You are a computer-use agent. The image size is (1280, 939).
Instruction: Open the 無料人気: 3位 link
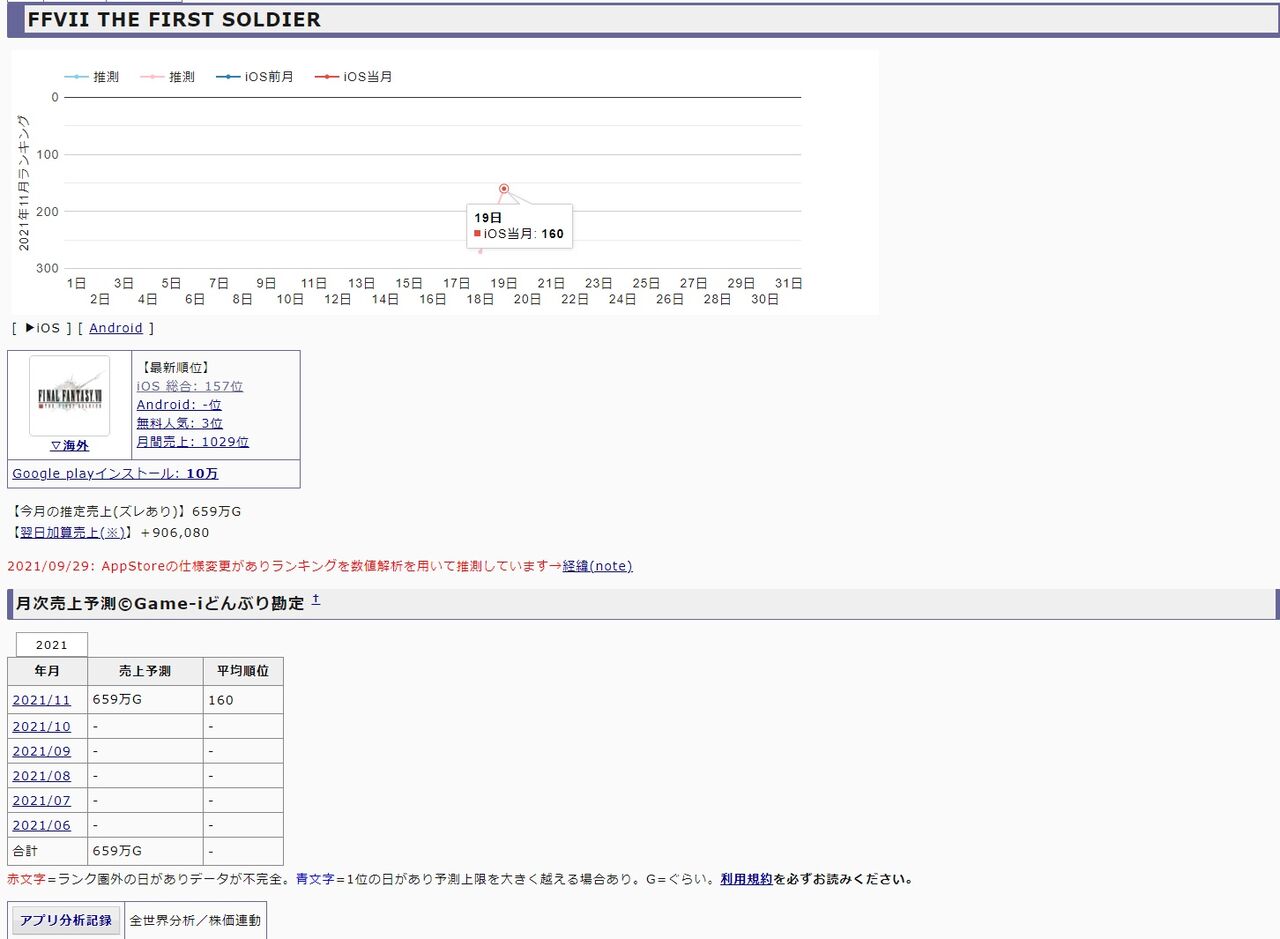pyautogui.click(x=180, y=423)
